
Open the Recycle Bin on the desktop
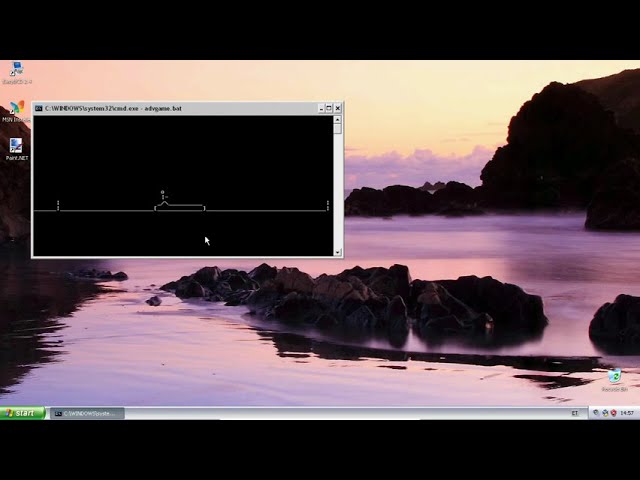point(614,380)
